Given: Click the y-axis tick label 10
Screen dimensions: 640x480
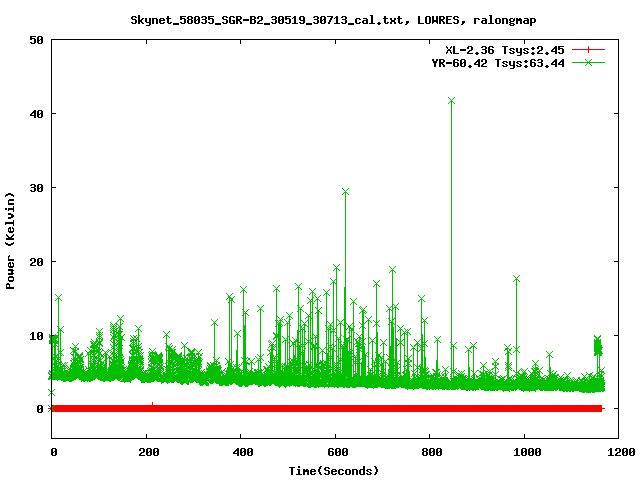Looking at the screenshot, I should [x=37, y=336].
